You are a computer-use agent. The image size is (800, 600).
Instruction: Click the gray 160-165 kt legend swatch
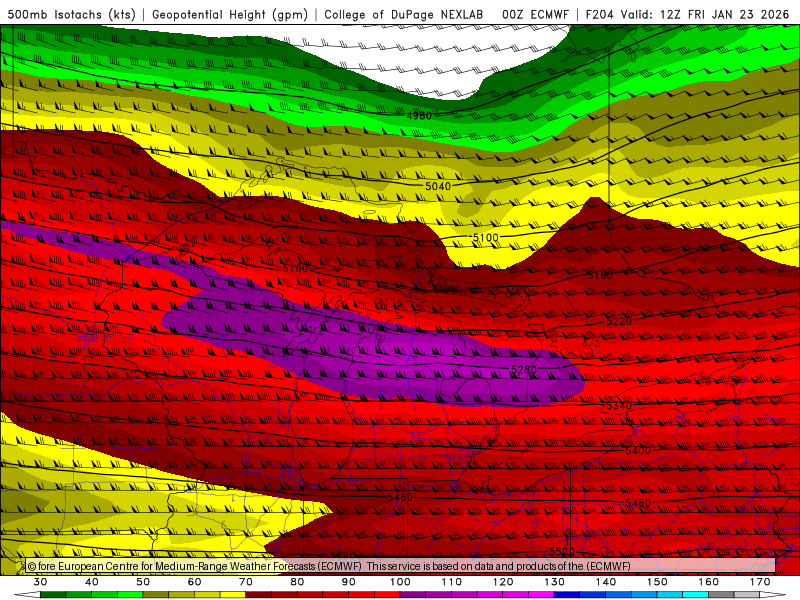(721, 595)
